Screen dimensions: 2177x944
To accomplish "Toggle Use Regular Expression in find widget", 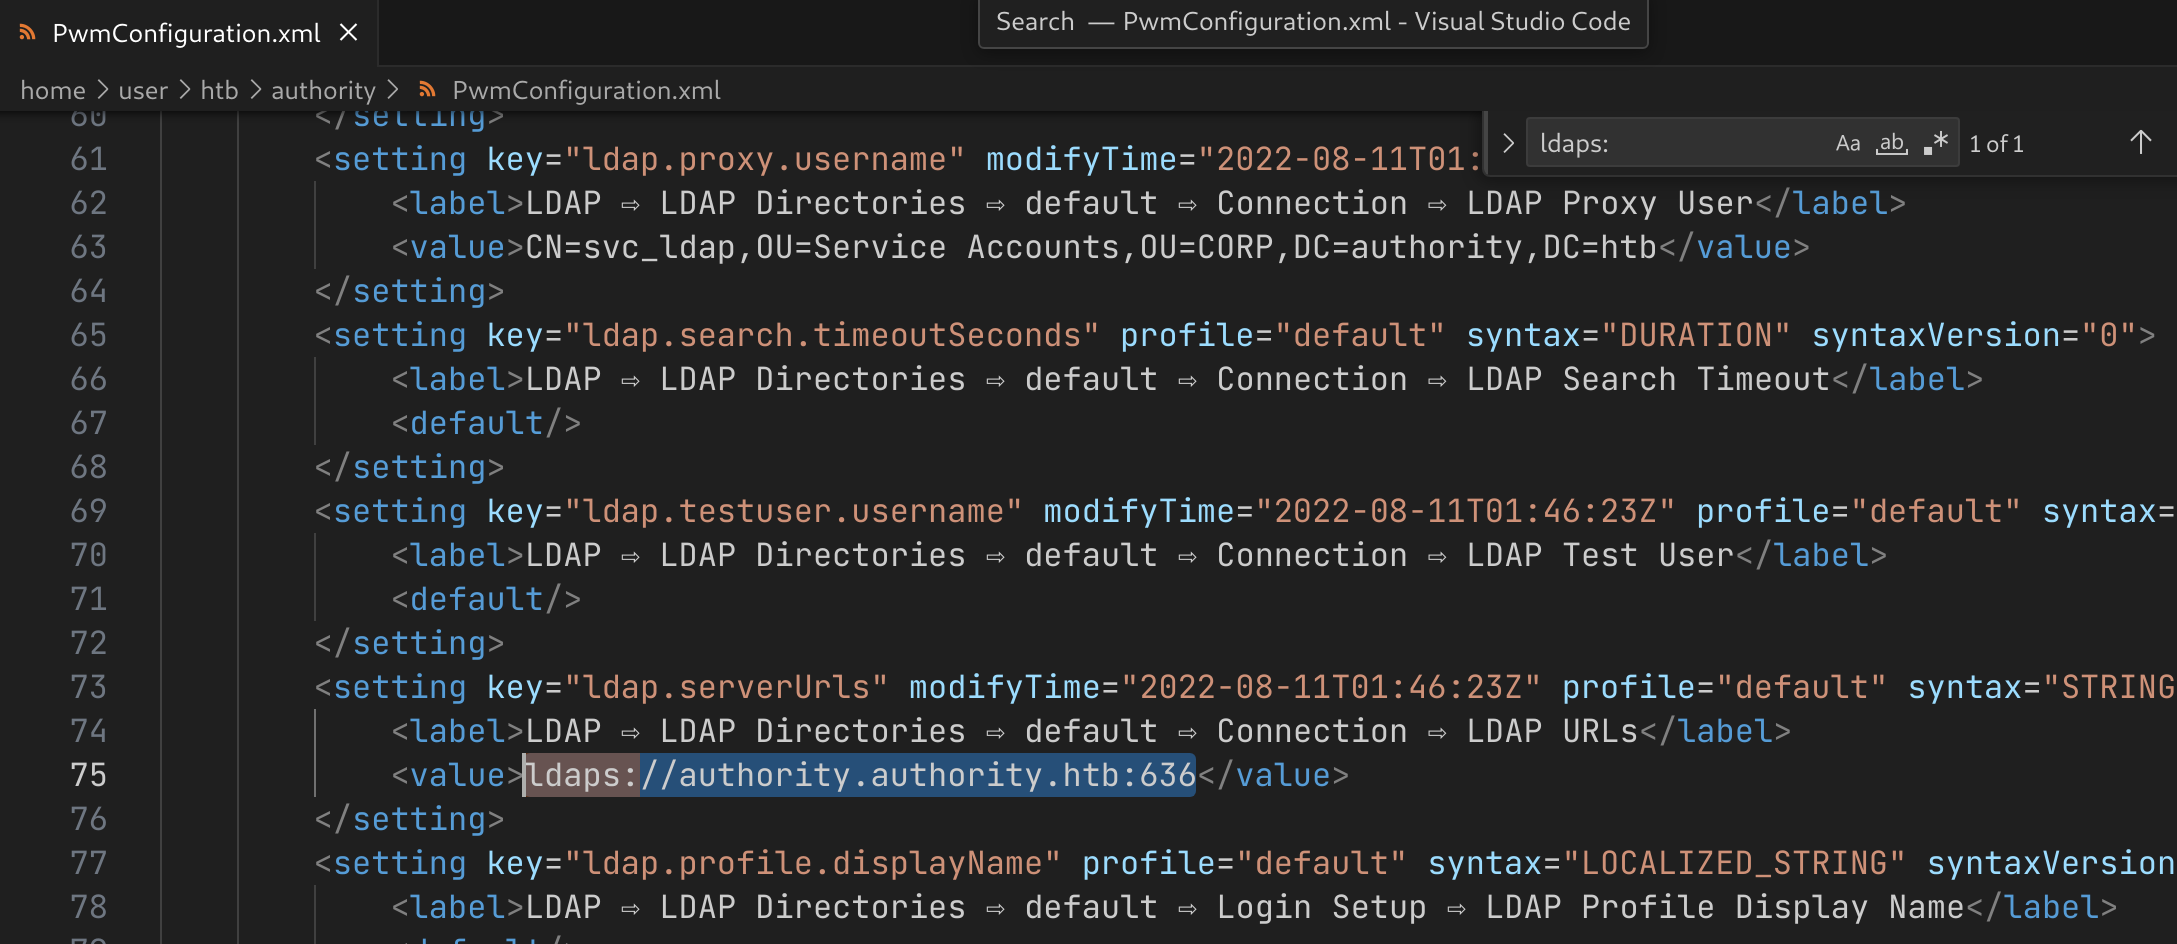I will click(x=1936, y=143).
